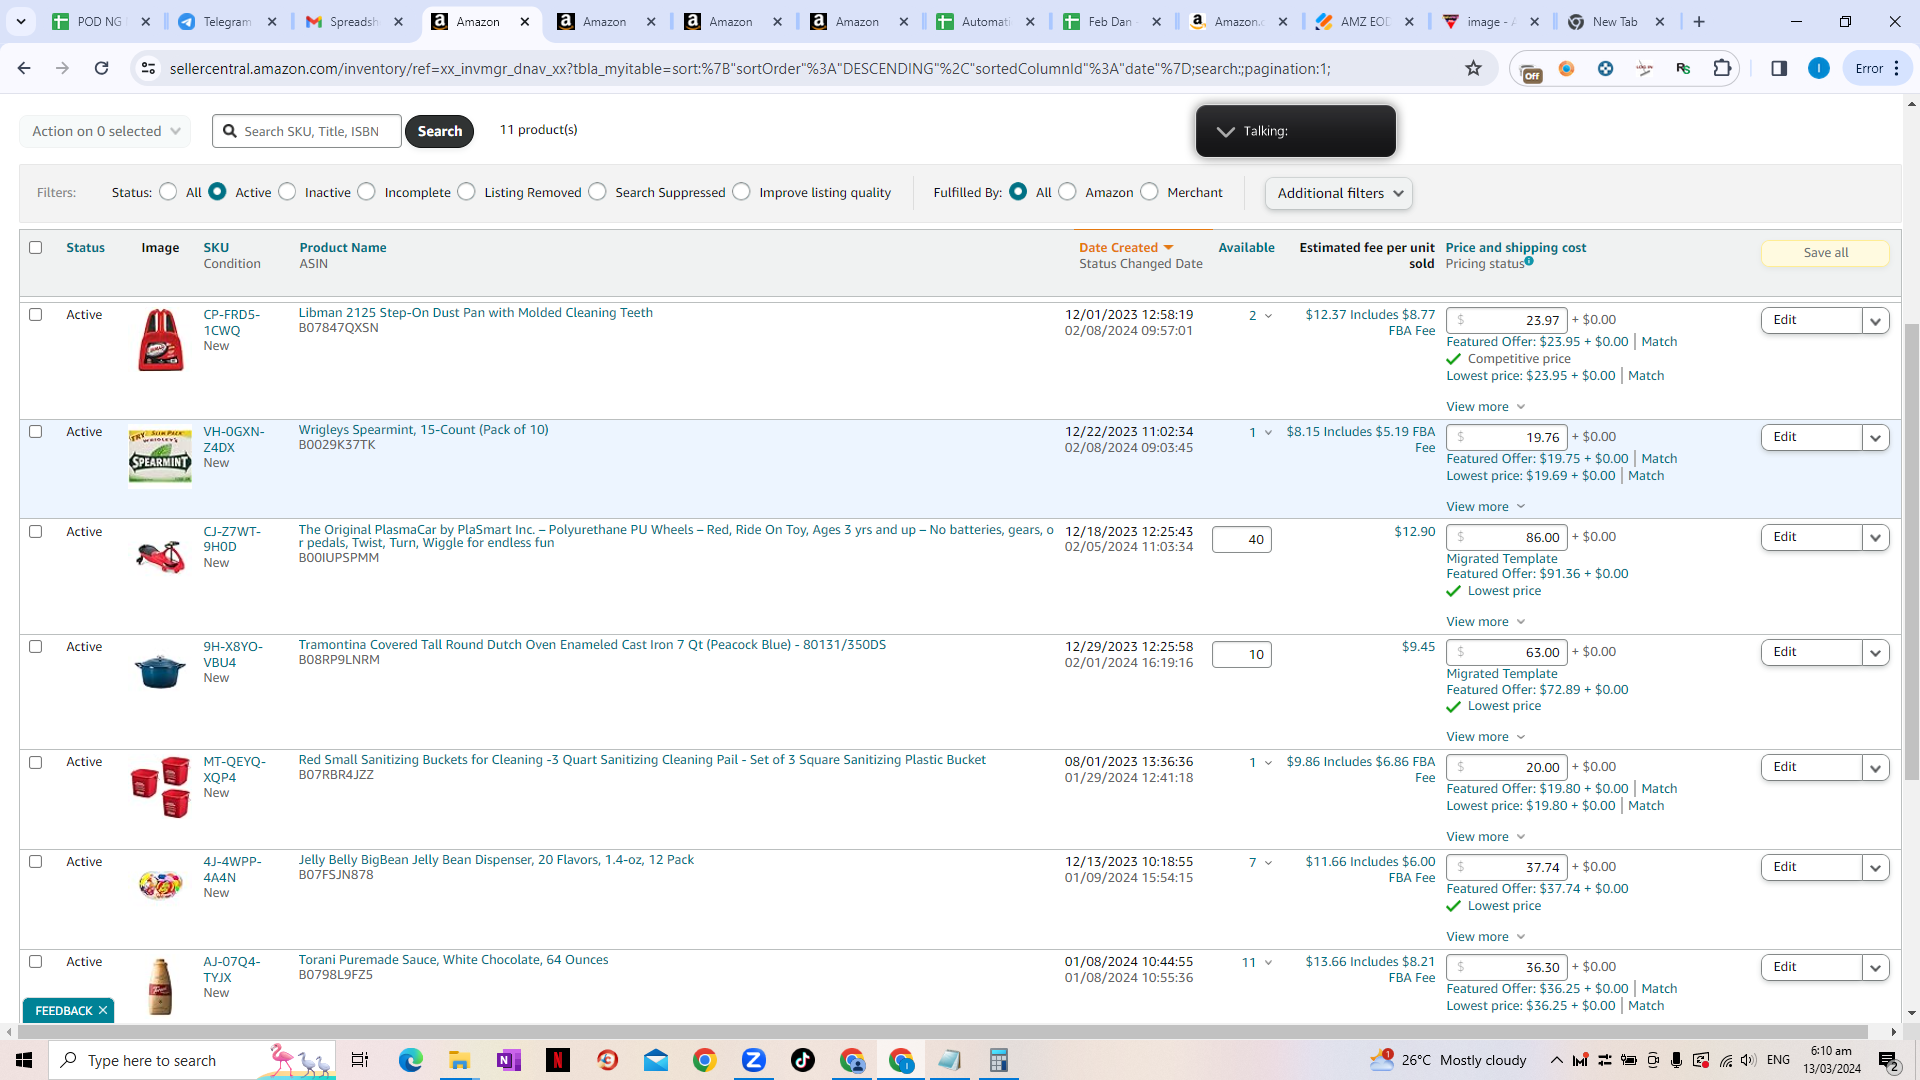The image size is (1920, 1080).
Task: Open the Action on 0 selected dropdown
Action: tap(105, 131)
